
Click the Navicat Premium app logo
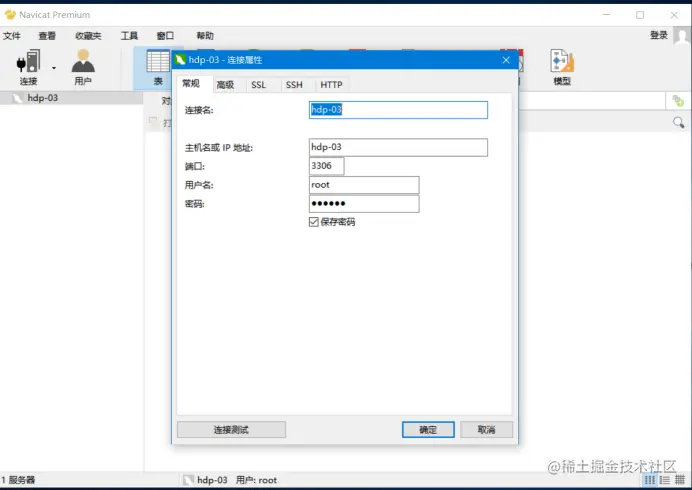(x=10, y=15)
